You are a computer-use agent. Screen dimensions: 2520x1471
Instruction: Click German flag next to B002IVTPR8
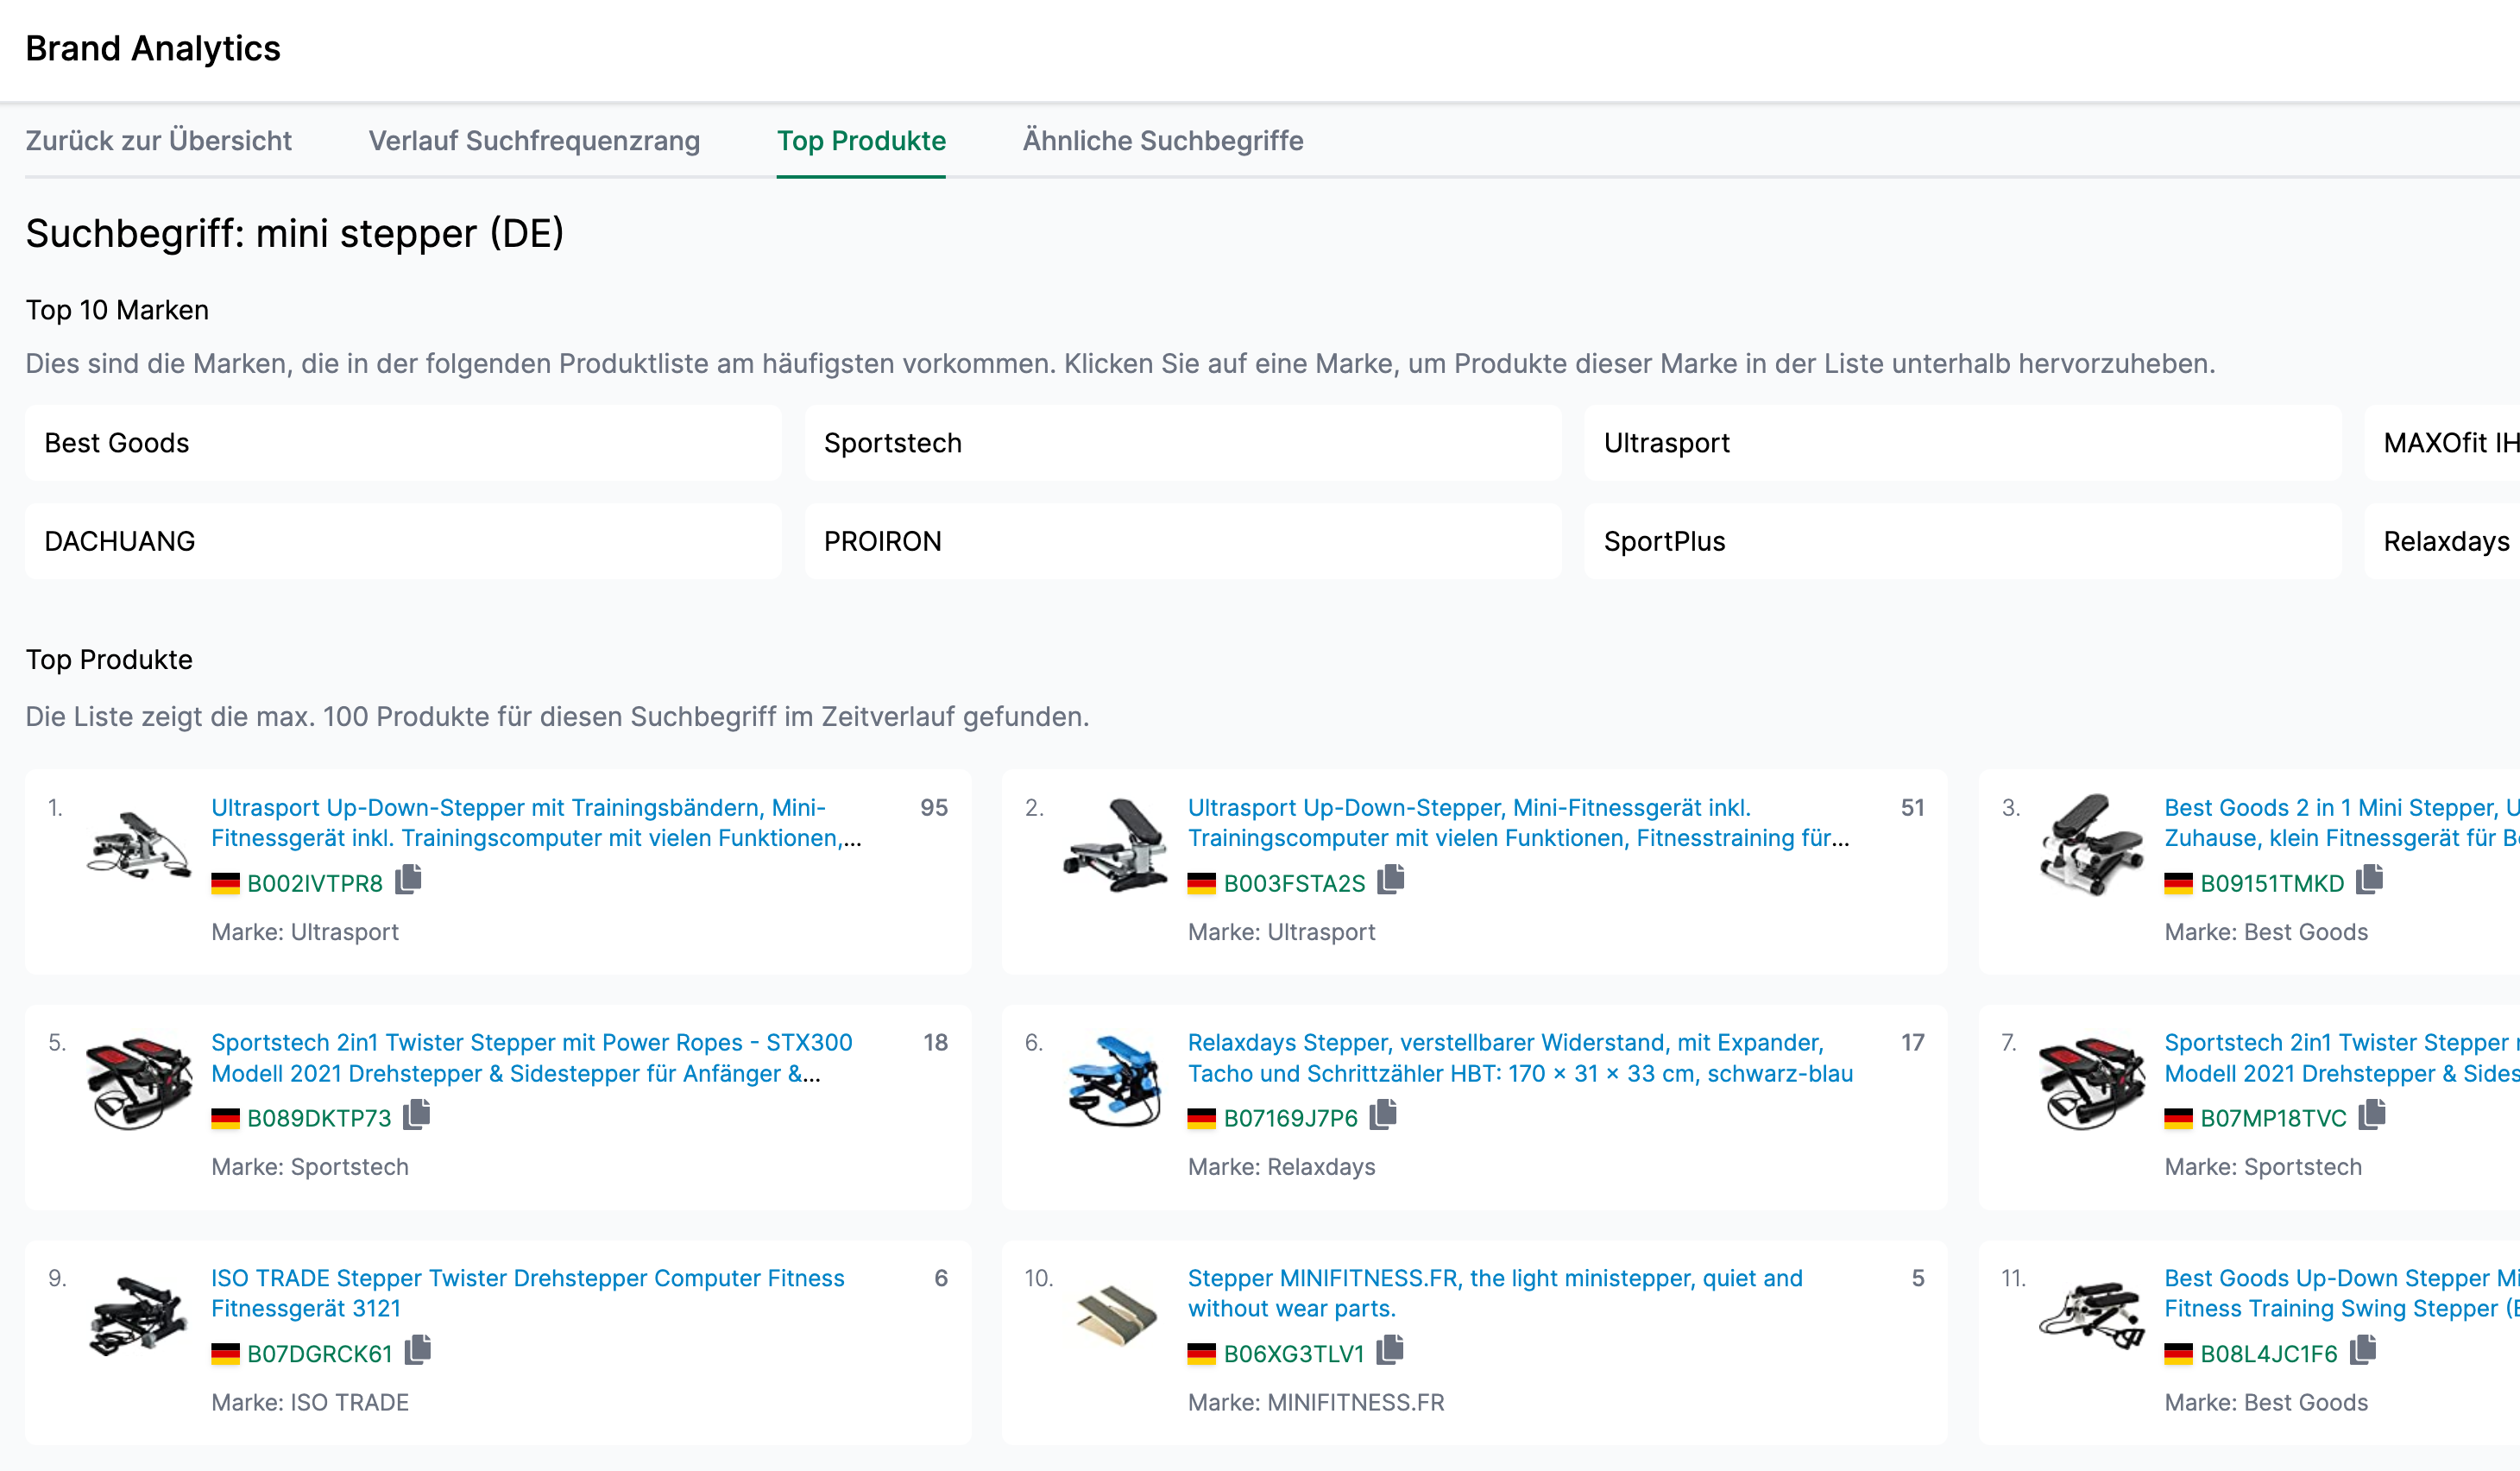tap(225, 884)
